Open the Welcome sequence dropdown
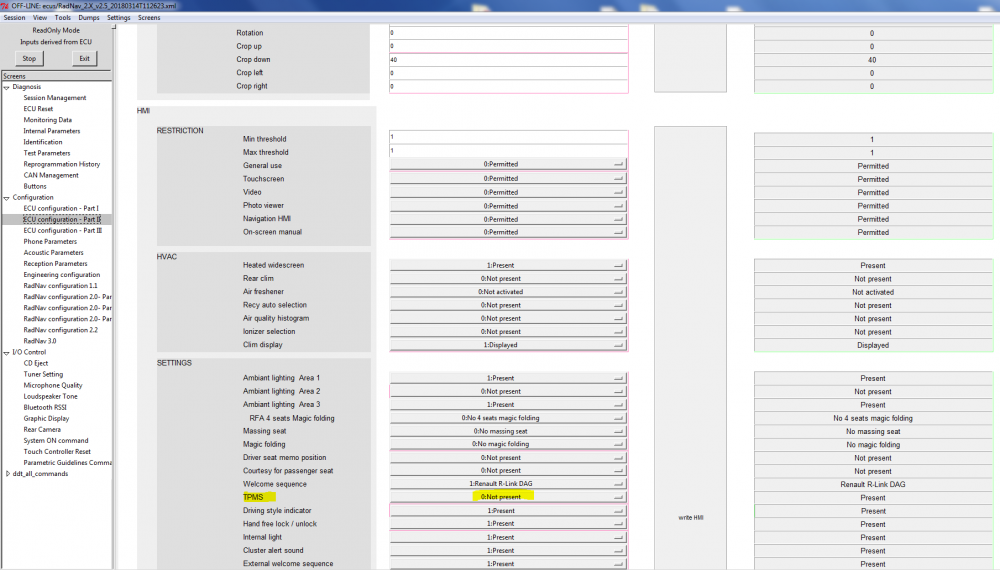The width and height of the screenshot is (1000, 570). point(508,484)
